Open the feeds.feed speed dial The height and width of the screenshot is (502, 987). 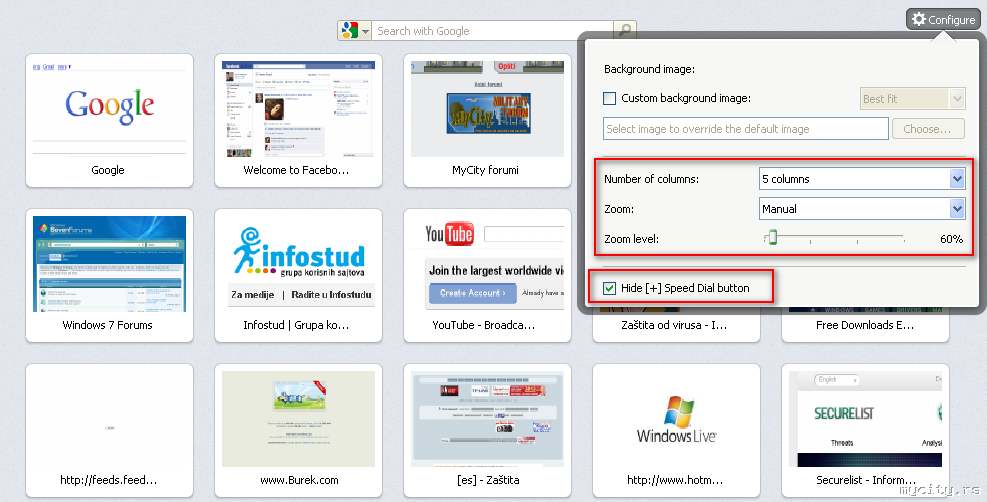click(x=110, y=430)
